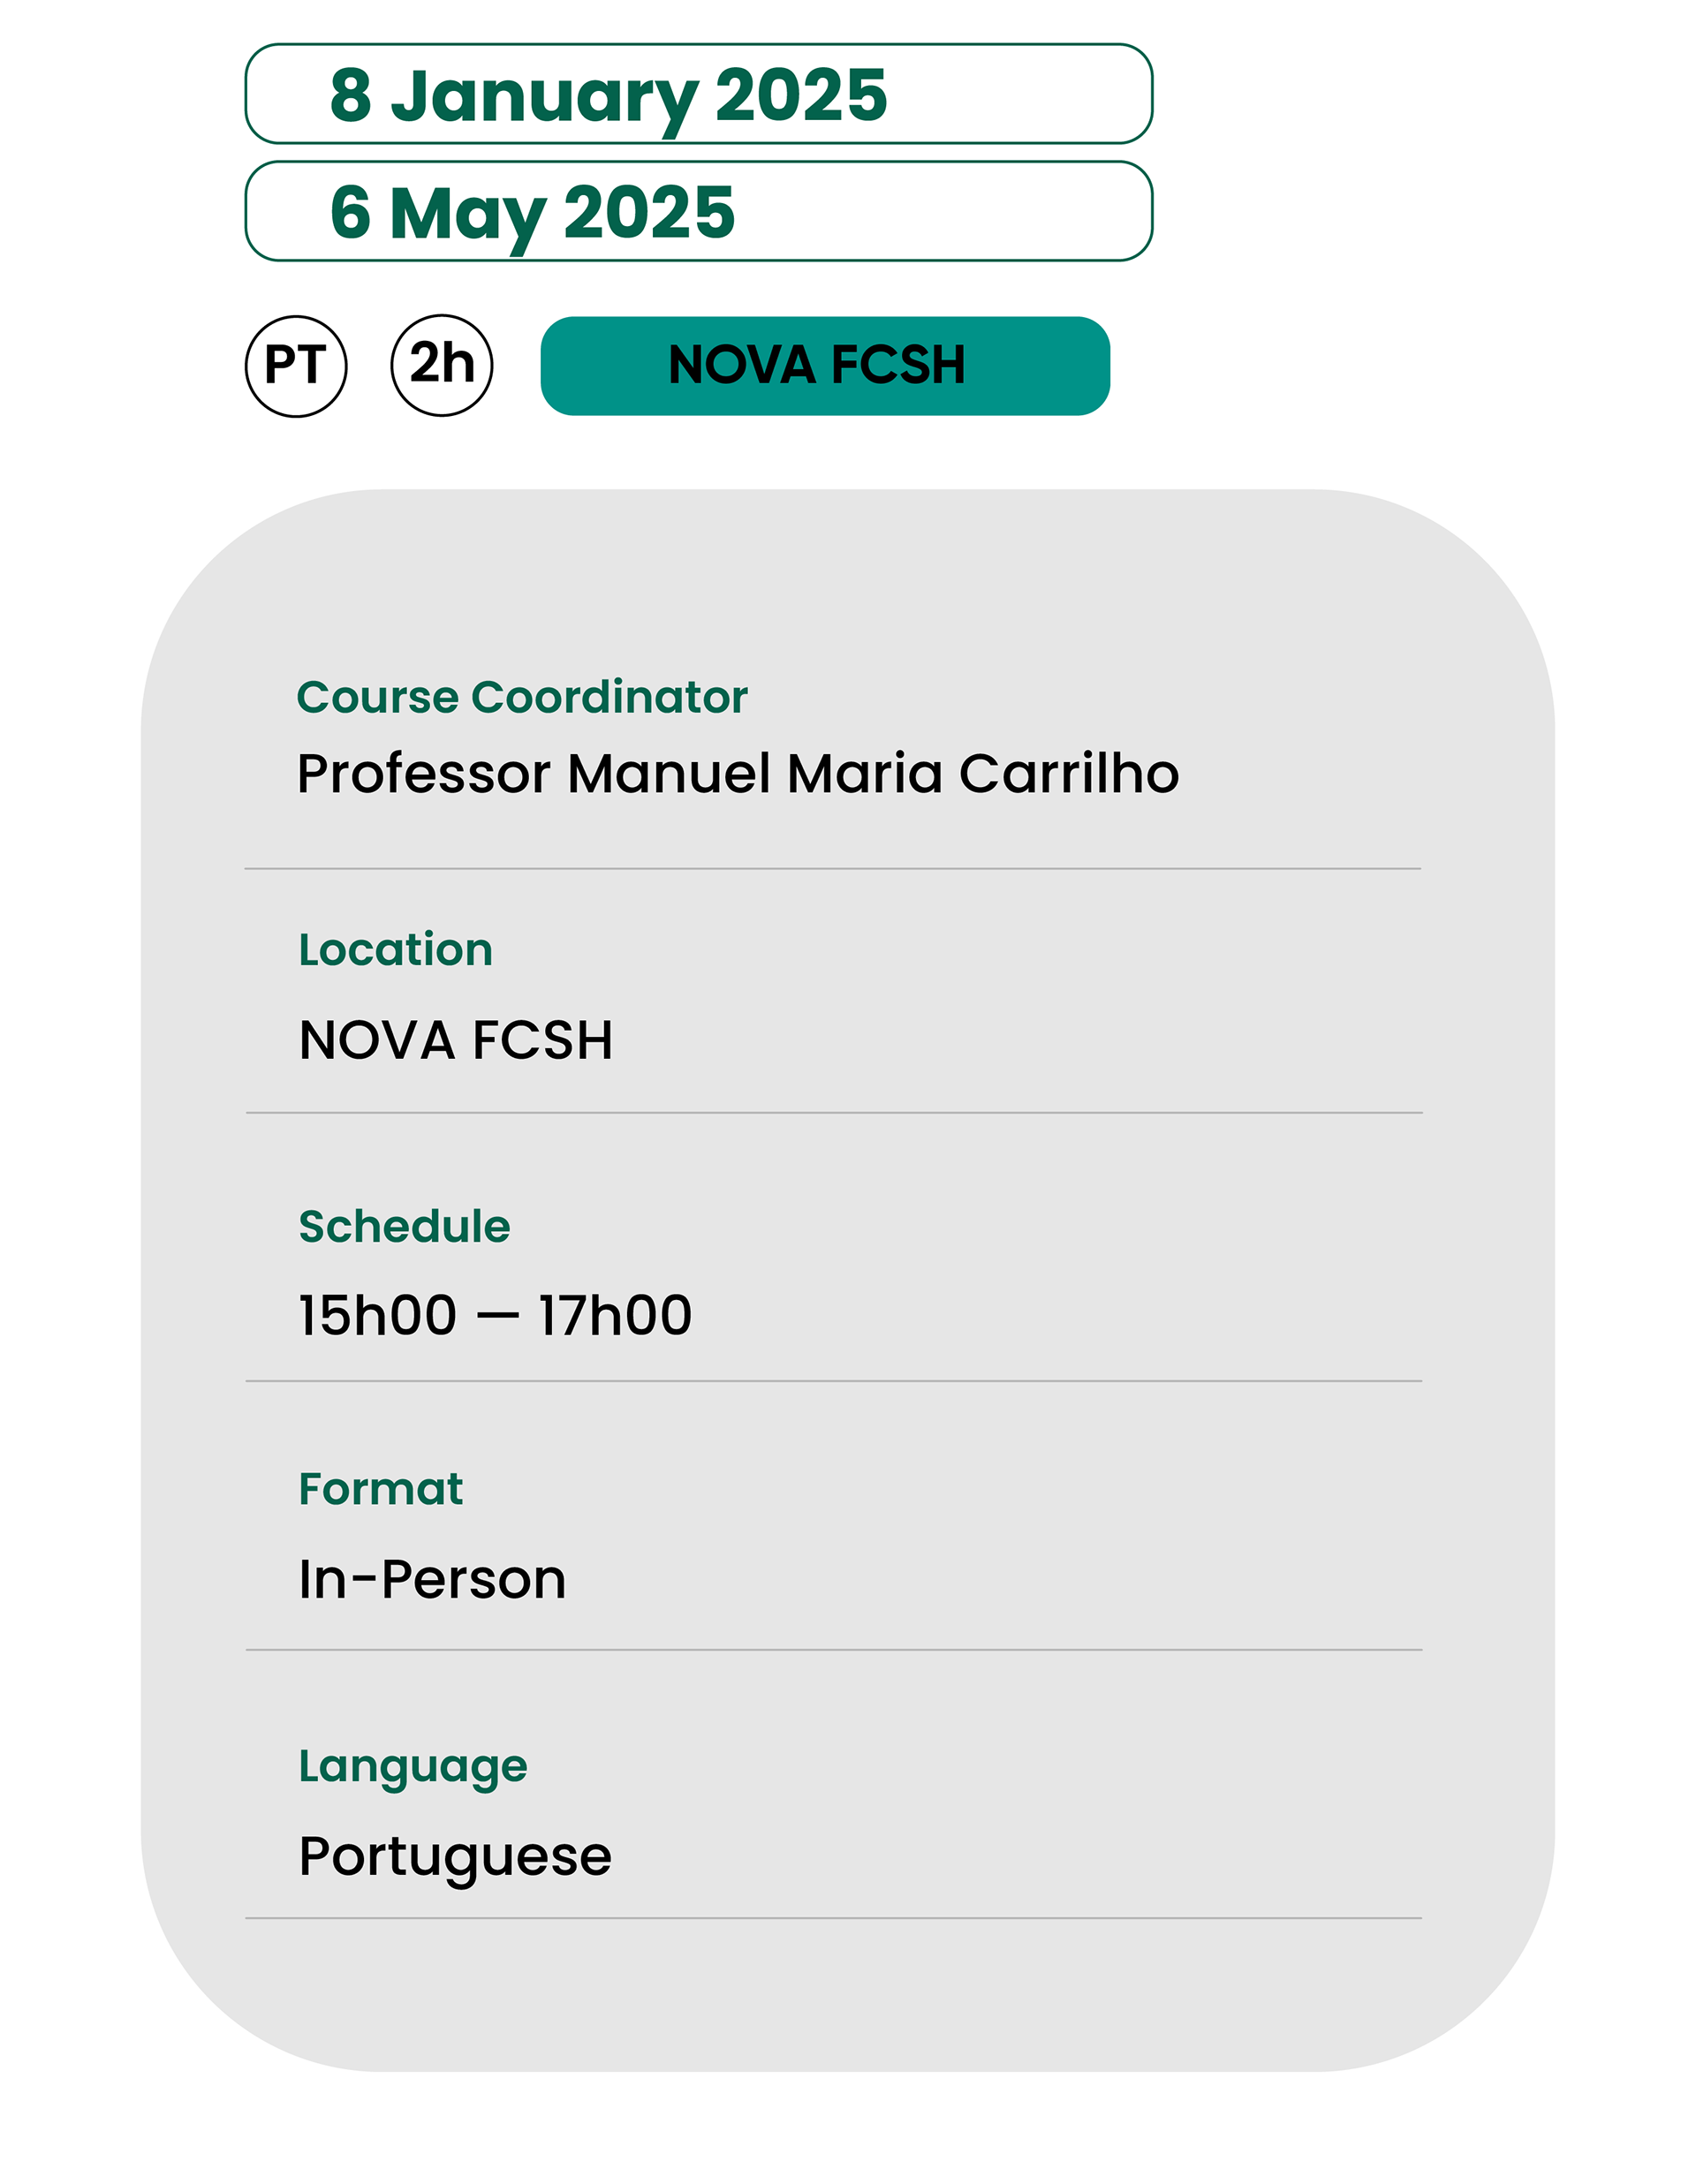The width and height of the screenshot is (1696, 2184).
Task: Select the In-Person format value
Action: click(432, 1580)
